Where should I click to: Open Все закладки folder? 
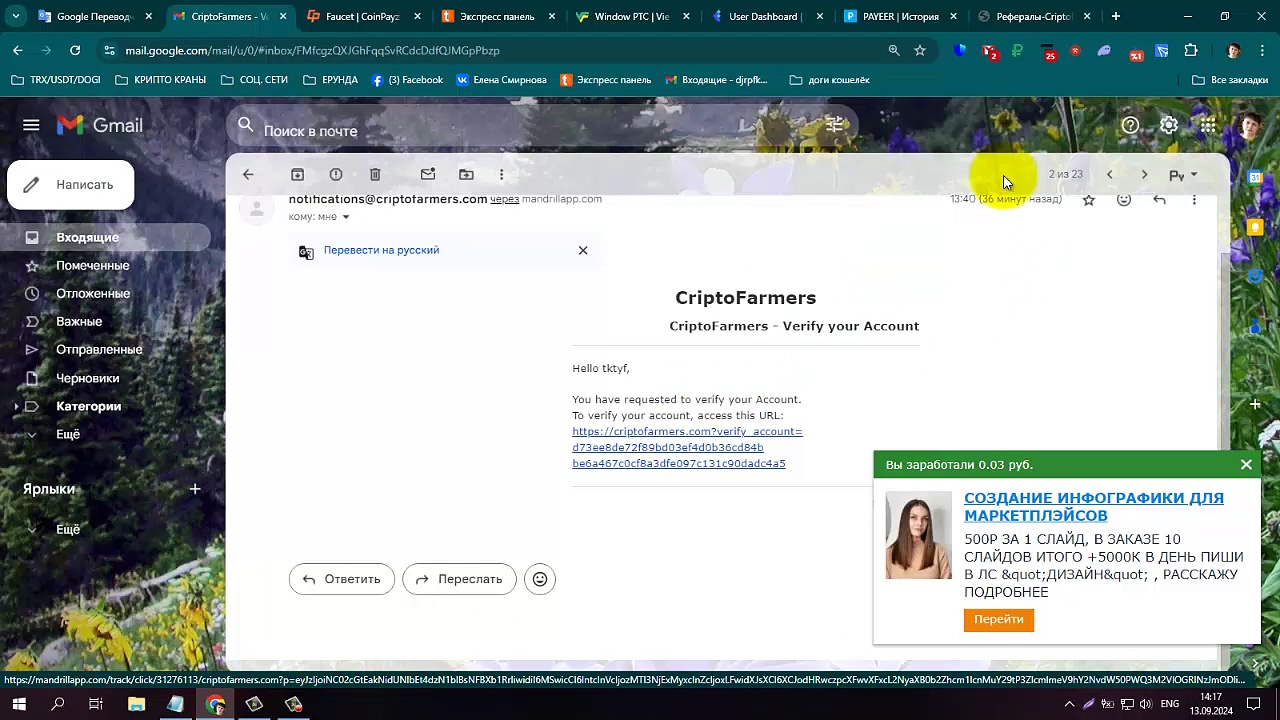click(x=1230, y=80)
